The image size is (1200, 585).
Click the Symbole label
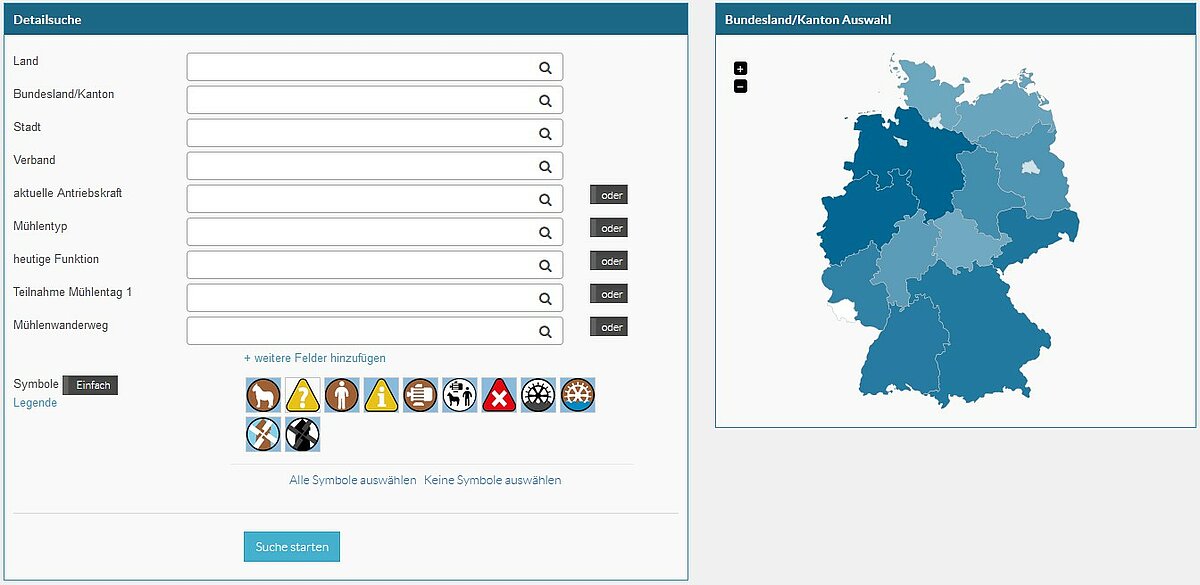point(36,384)
